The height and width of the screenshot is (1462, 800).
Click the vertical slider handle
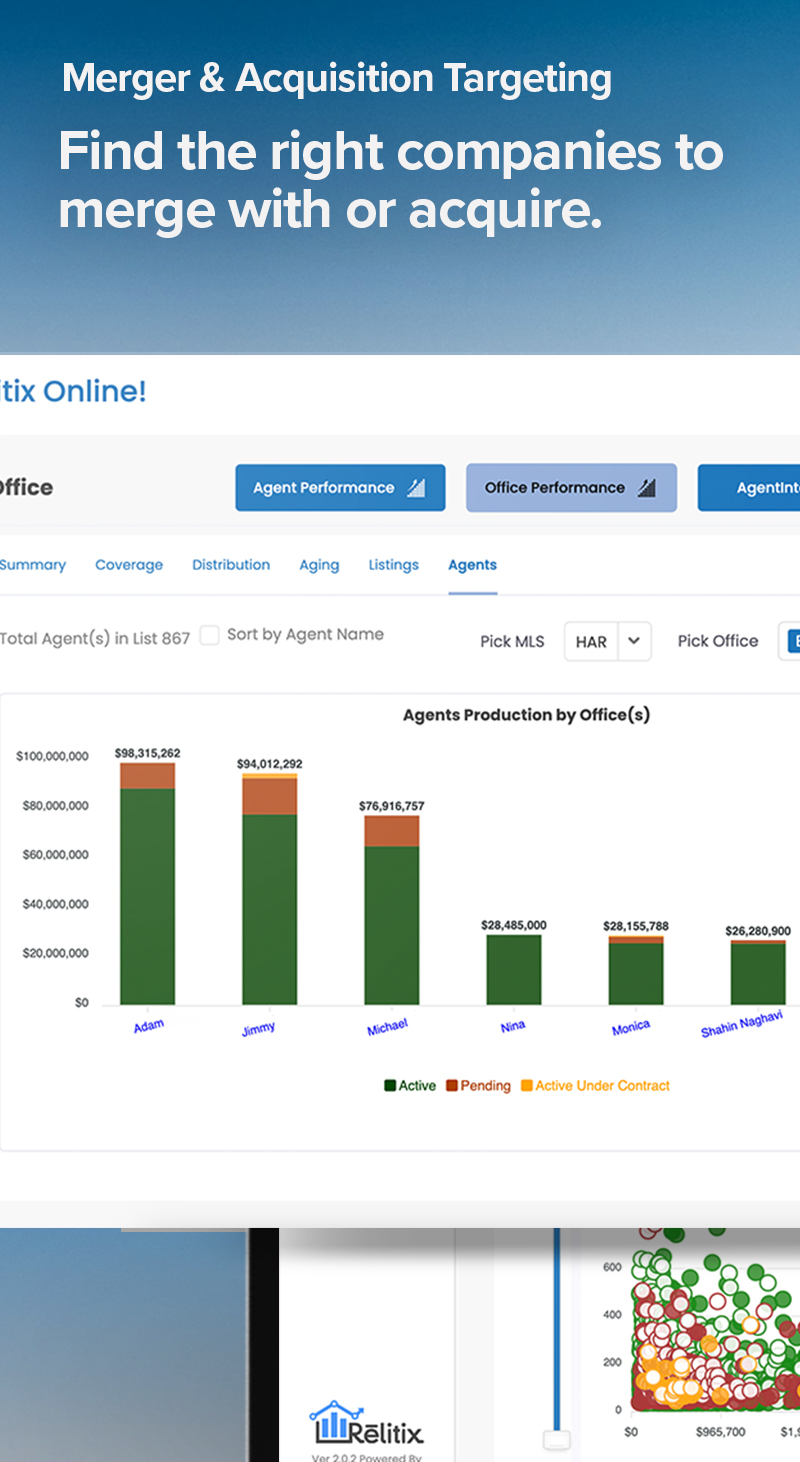pos(557,1439)
